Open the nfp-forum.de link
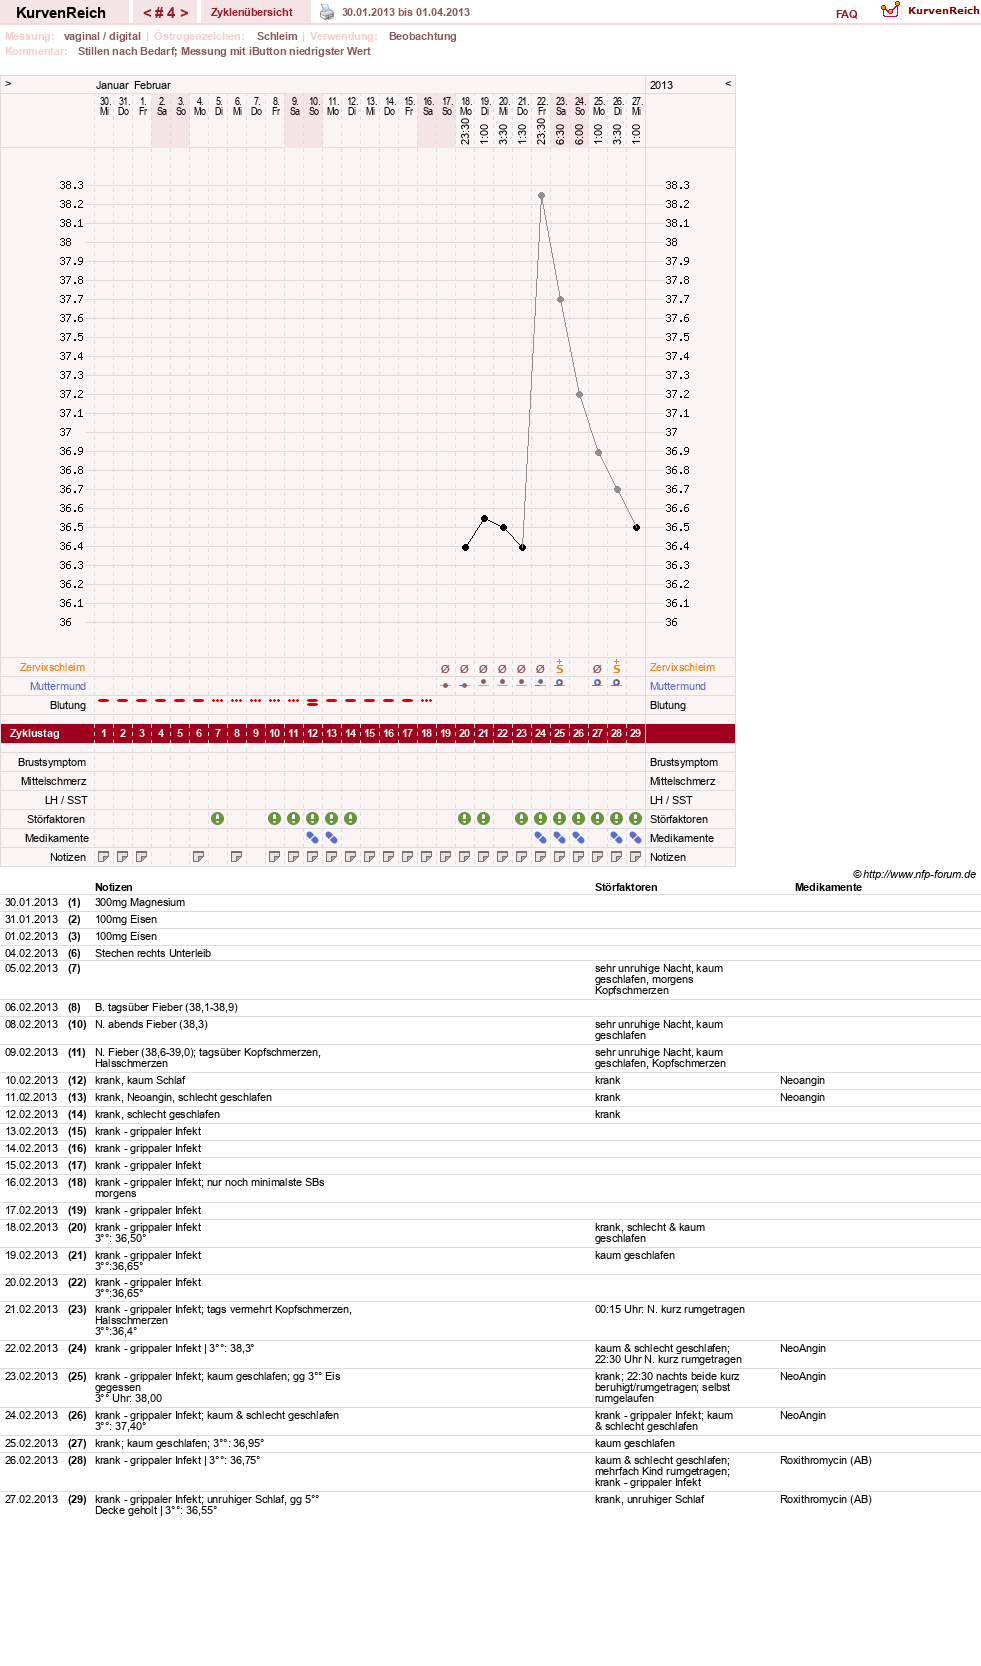This screenshot has width=981, height=1666. click(919, 874)
